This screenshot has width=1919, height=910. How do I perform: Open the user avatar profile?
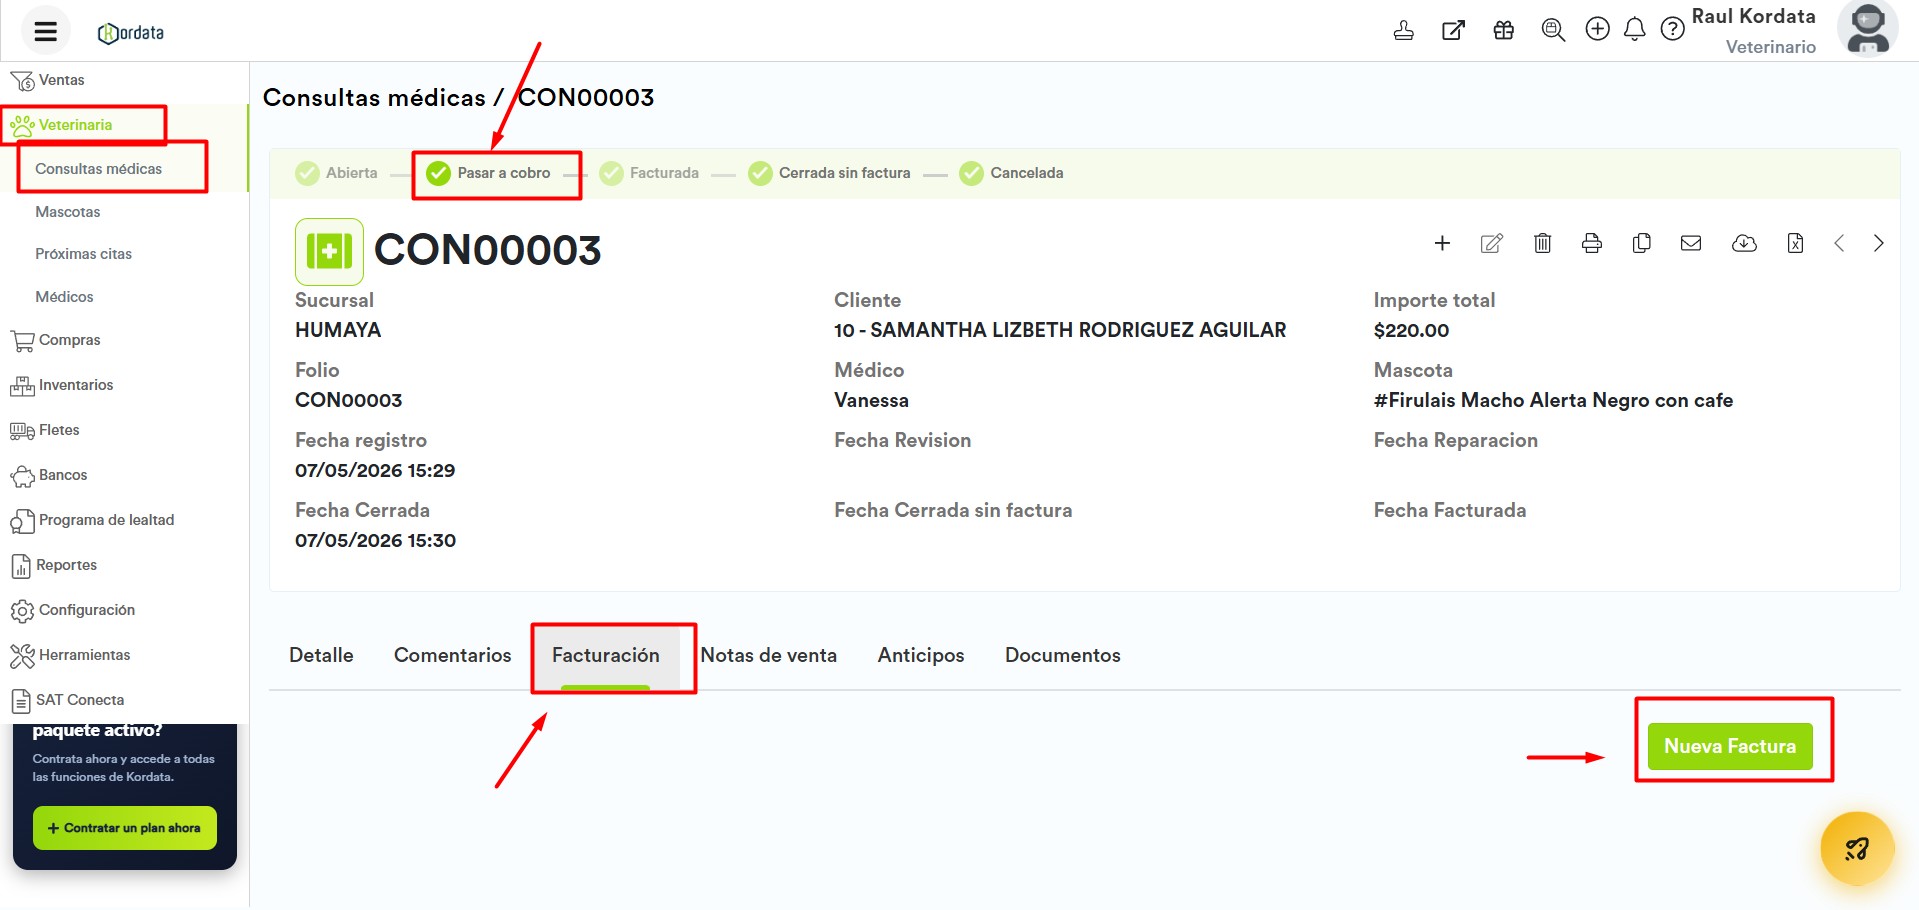click(1867, 30)
